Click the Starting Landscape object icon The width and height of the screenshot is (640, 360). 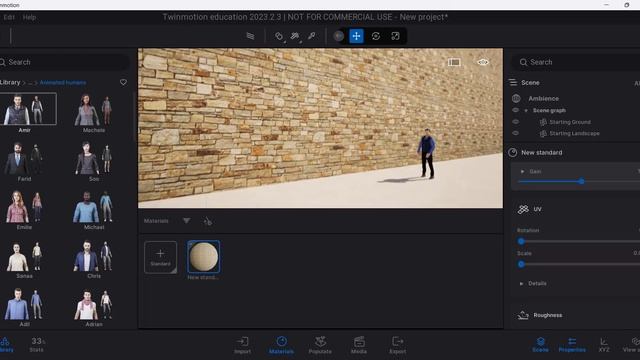(543, 133)
